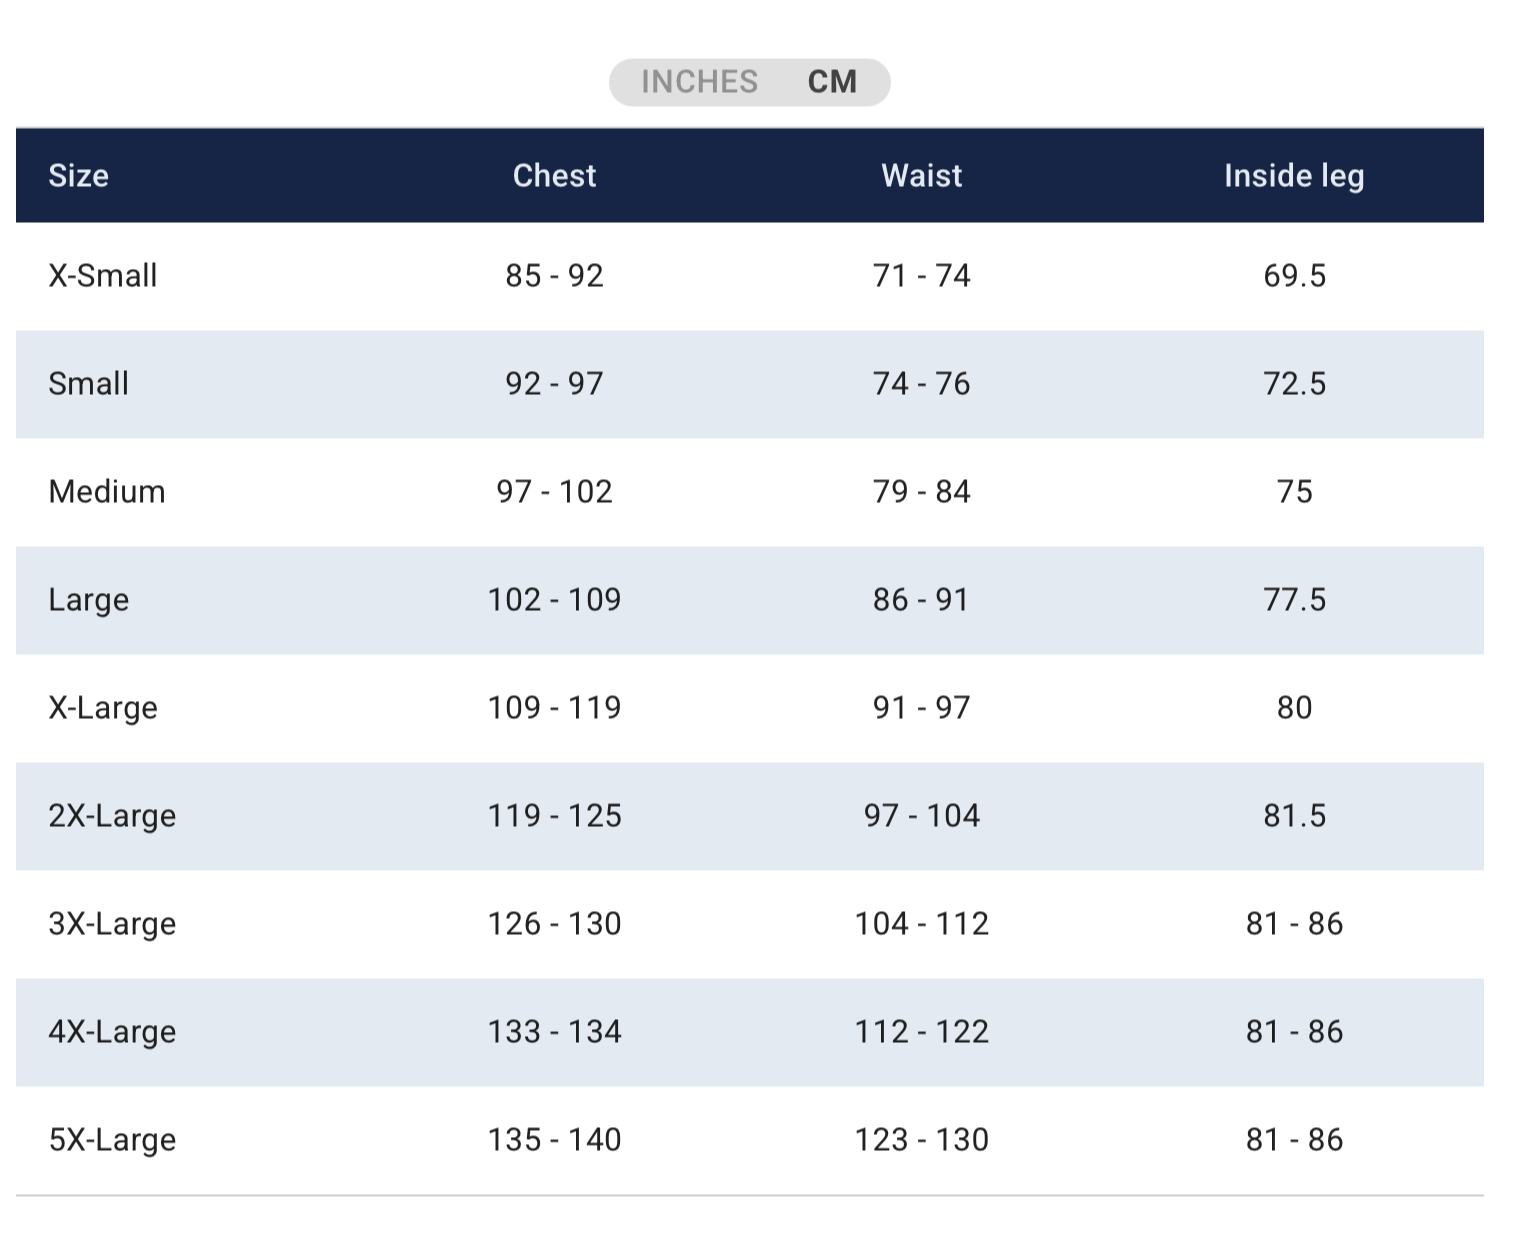Select the Small size row label

[x=89, y=384]
